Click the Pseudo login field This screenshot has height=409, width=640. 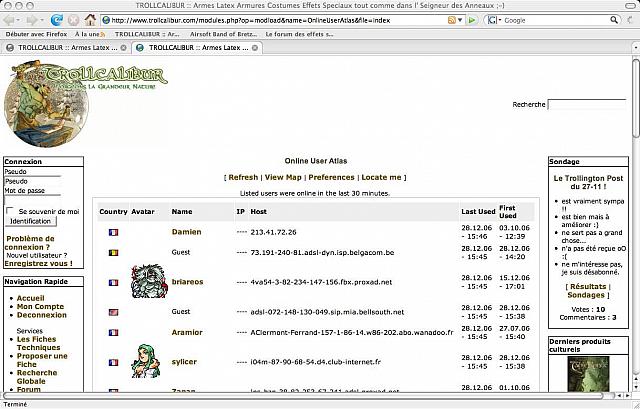tap(33, 181)
